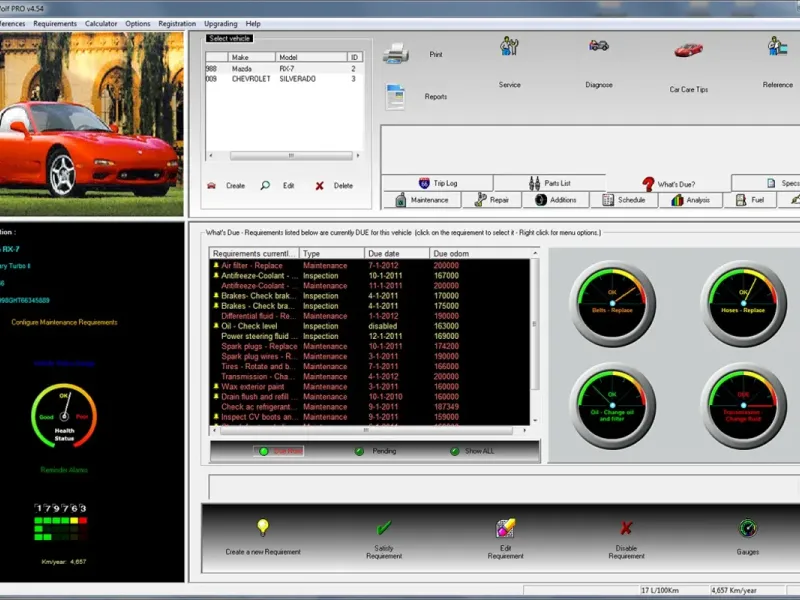This screenshot has width=800, height=600.
Task: Click the Diagnose car icon
Action: pos(599,46)
